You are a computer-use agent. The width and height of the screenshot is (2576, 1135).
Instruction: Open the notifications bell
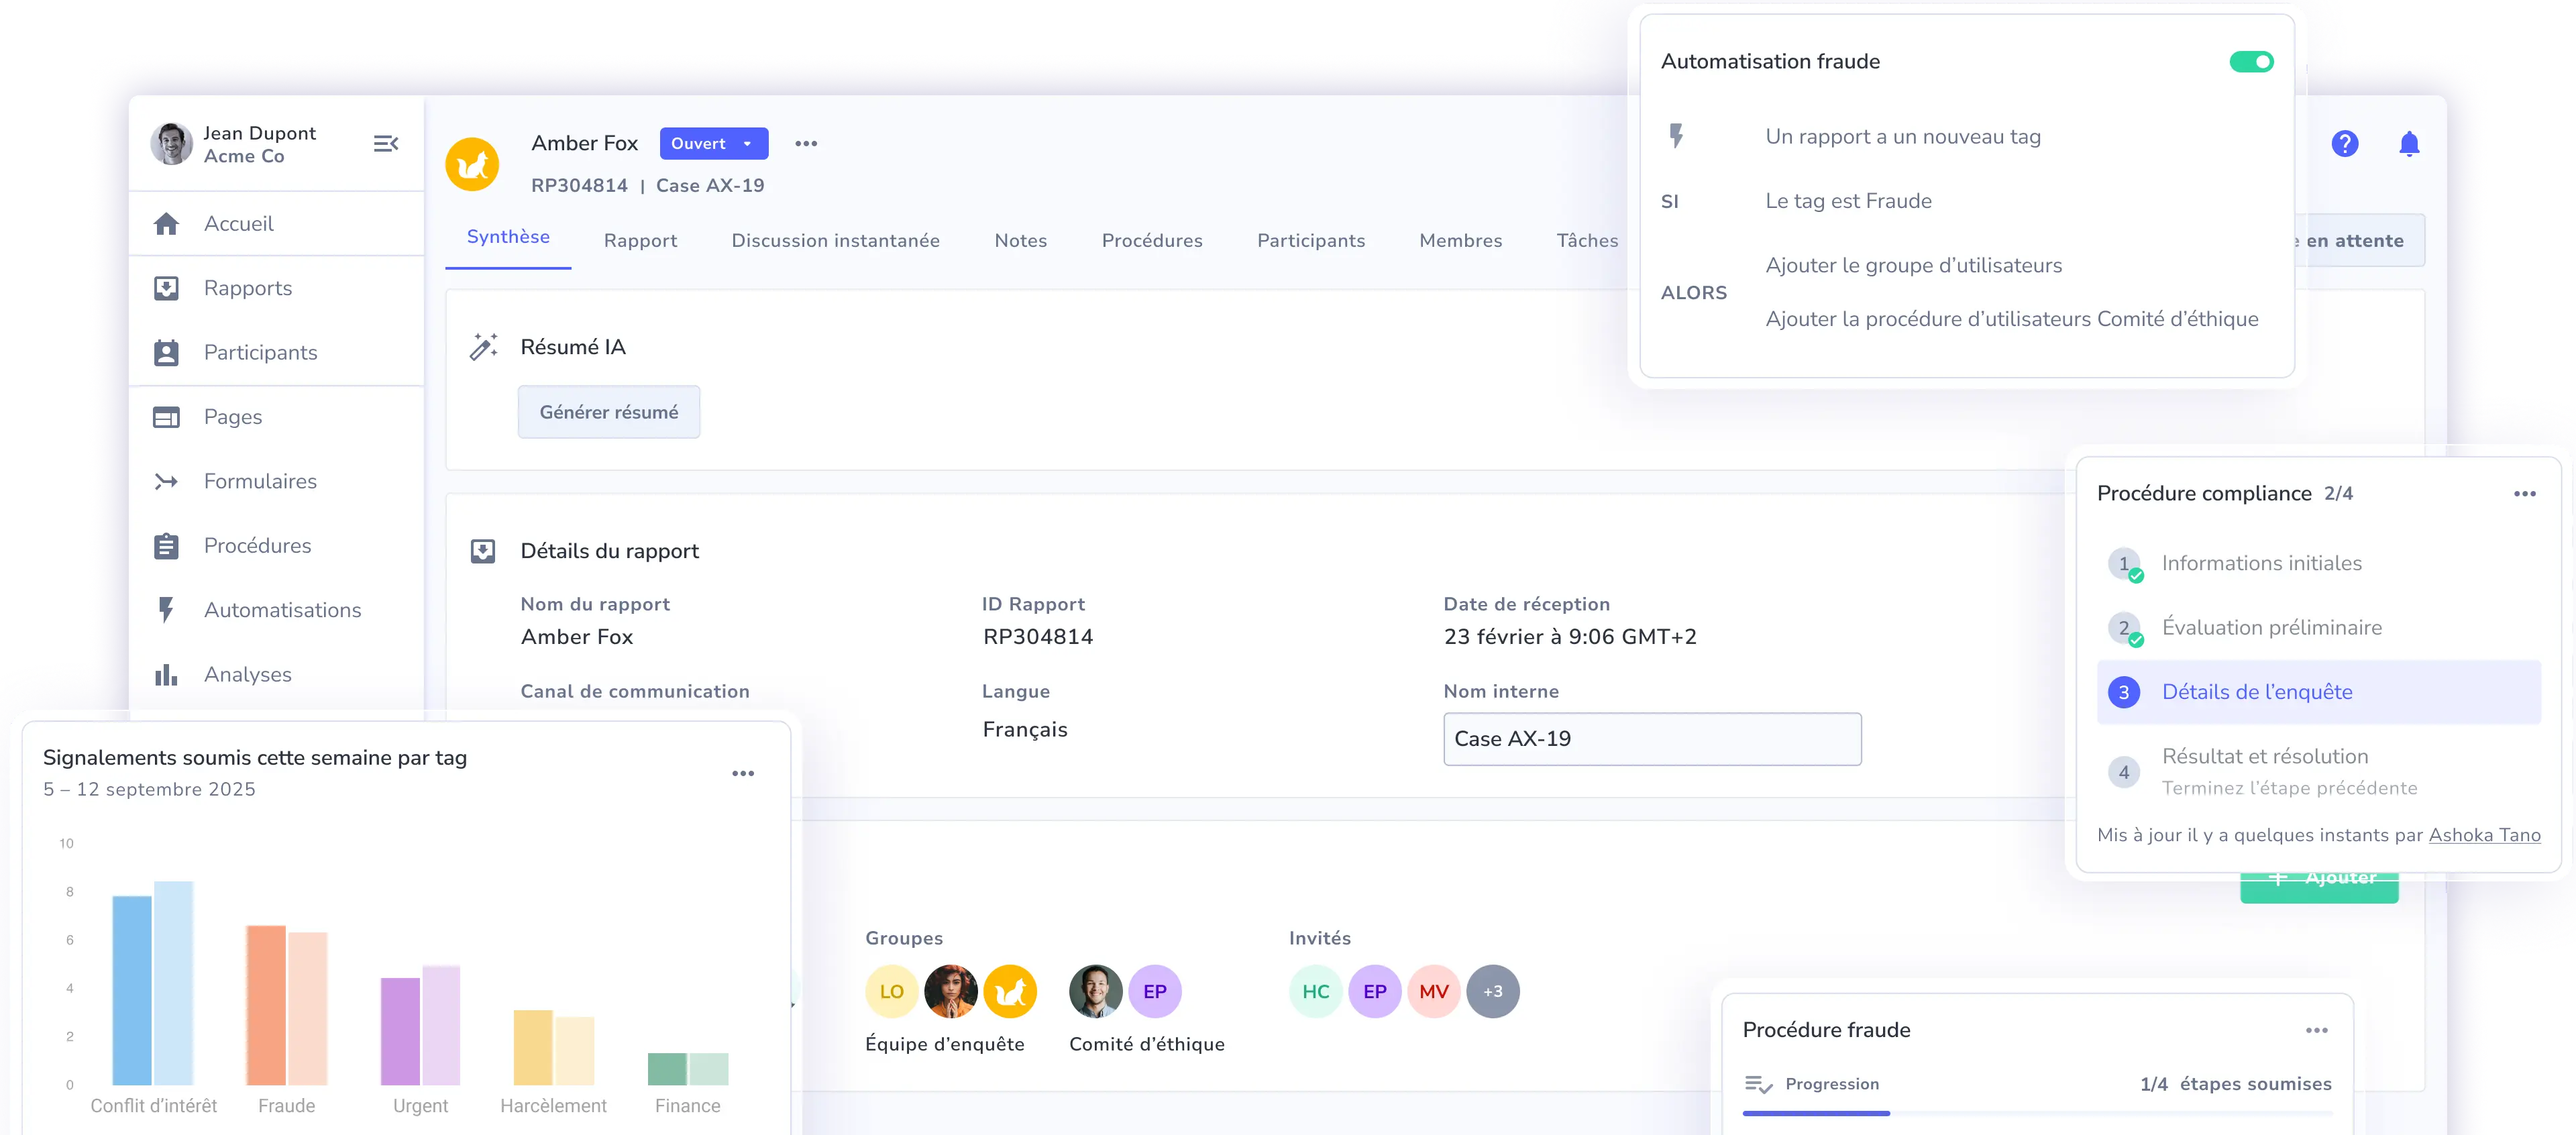(x=2409, y=144)
